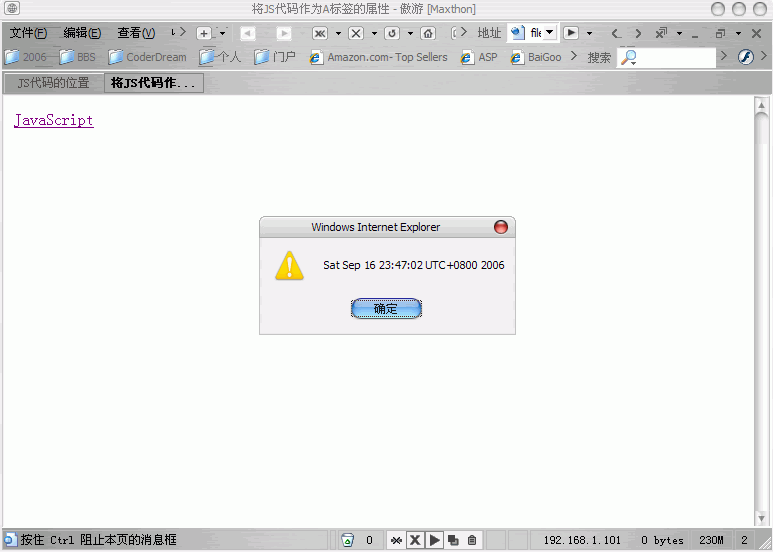Open the 查看(V) menu

click(136, 33)
